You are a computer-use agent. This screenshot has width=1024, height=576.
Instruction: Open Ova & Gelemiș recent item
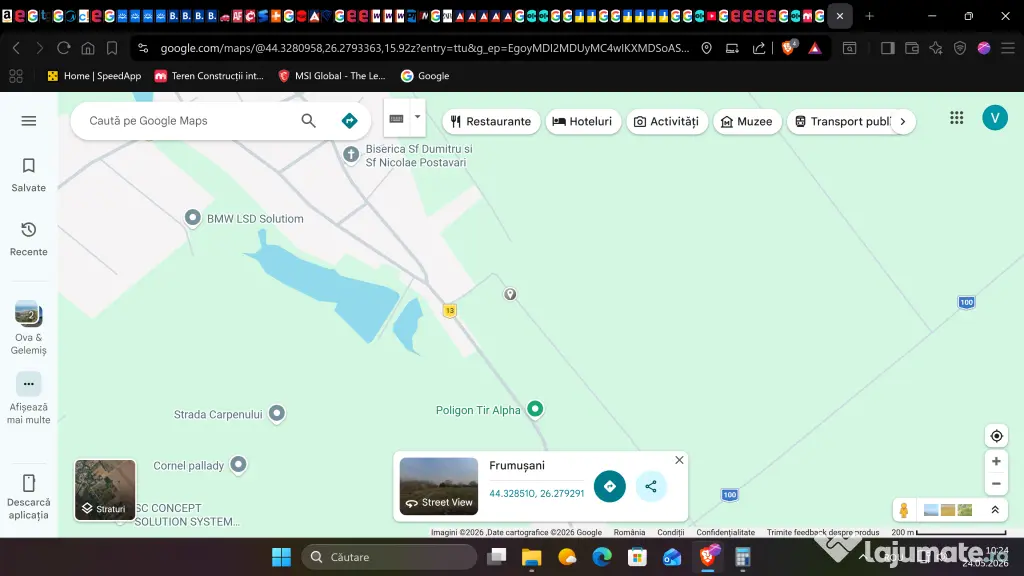pyautogui.click(x=29, y=328)
